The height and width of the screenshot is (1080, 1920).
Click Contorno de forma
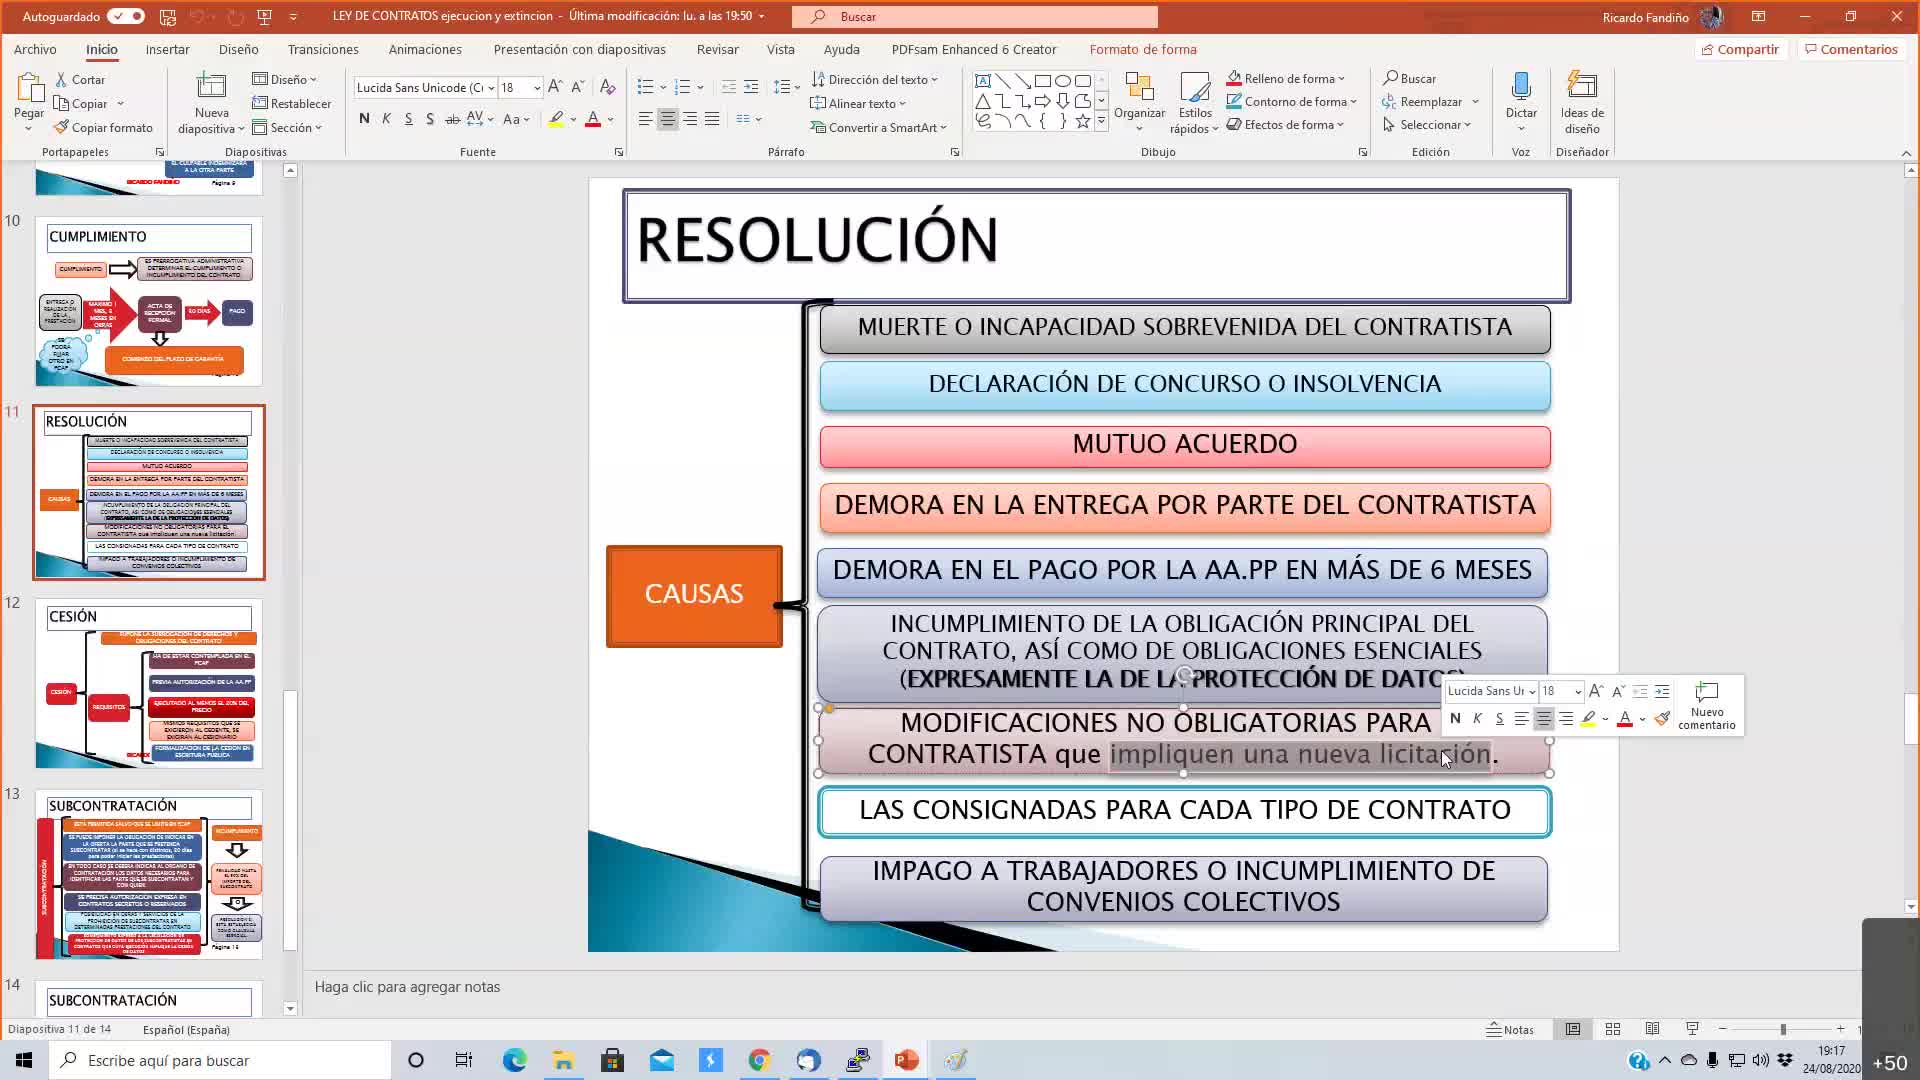(1292, 101)
